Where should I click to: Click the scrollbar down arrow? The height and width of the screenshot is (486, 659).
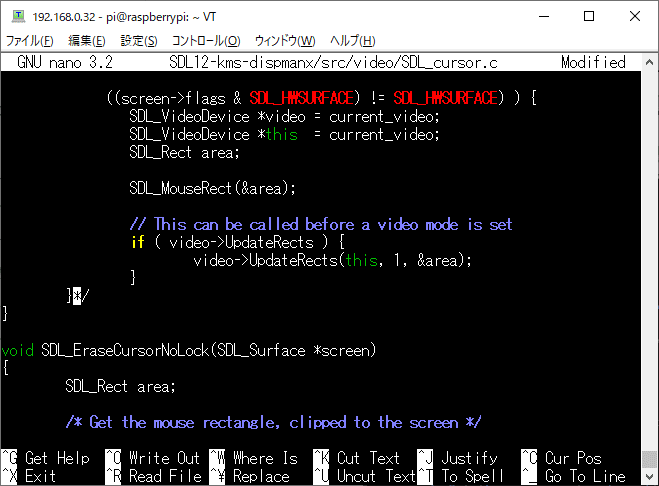point(649,477)
